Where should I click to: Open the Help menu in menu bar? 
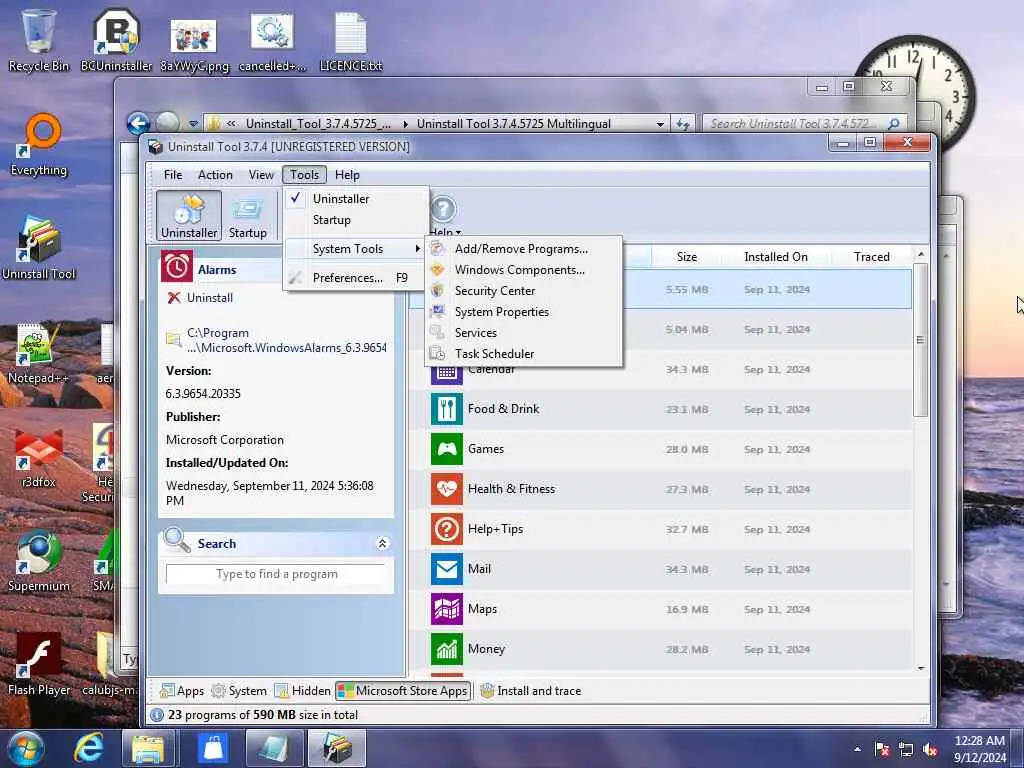(347, 175)
